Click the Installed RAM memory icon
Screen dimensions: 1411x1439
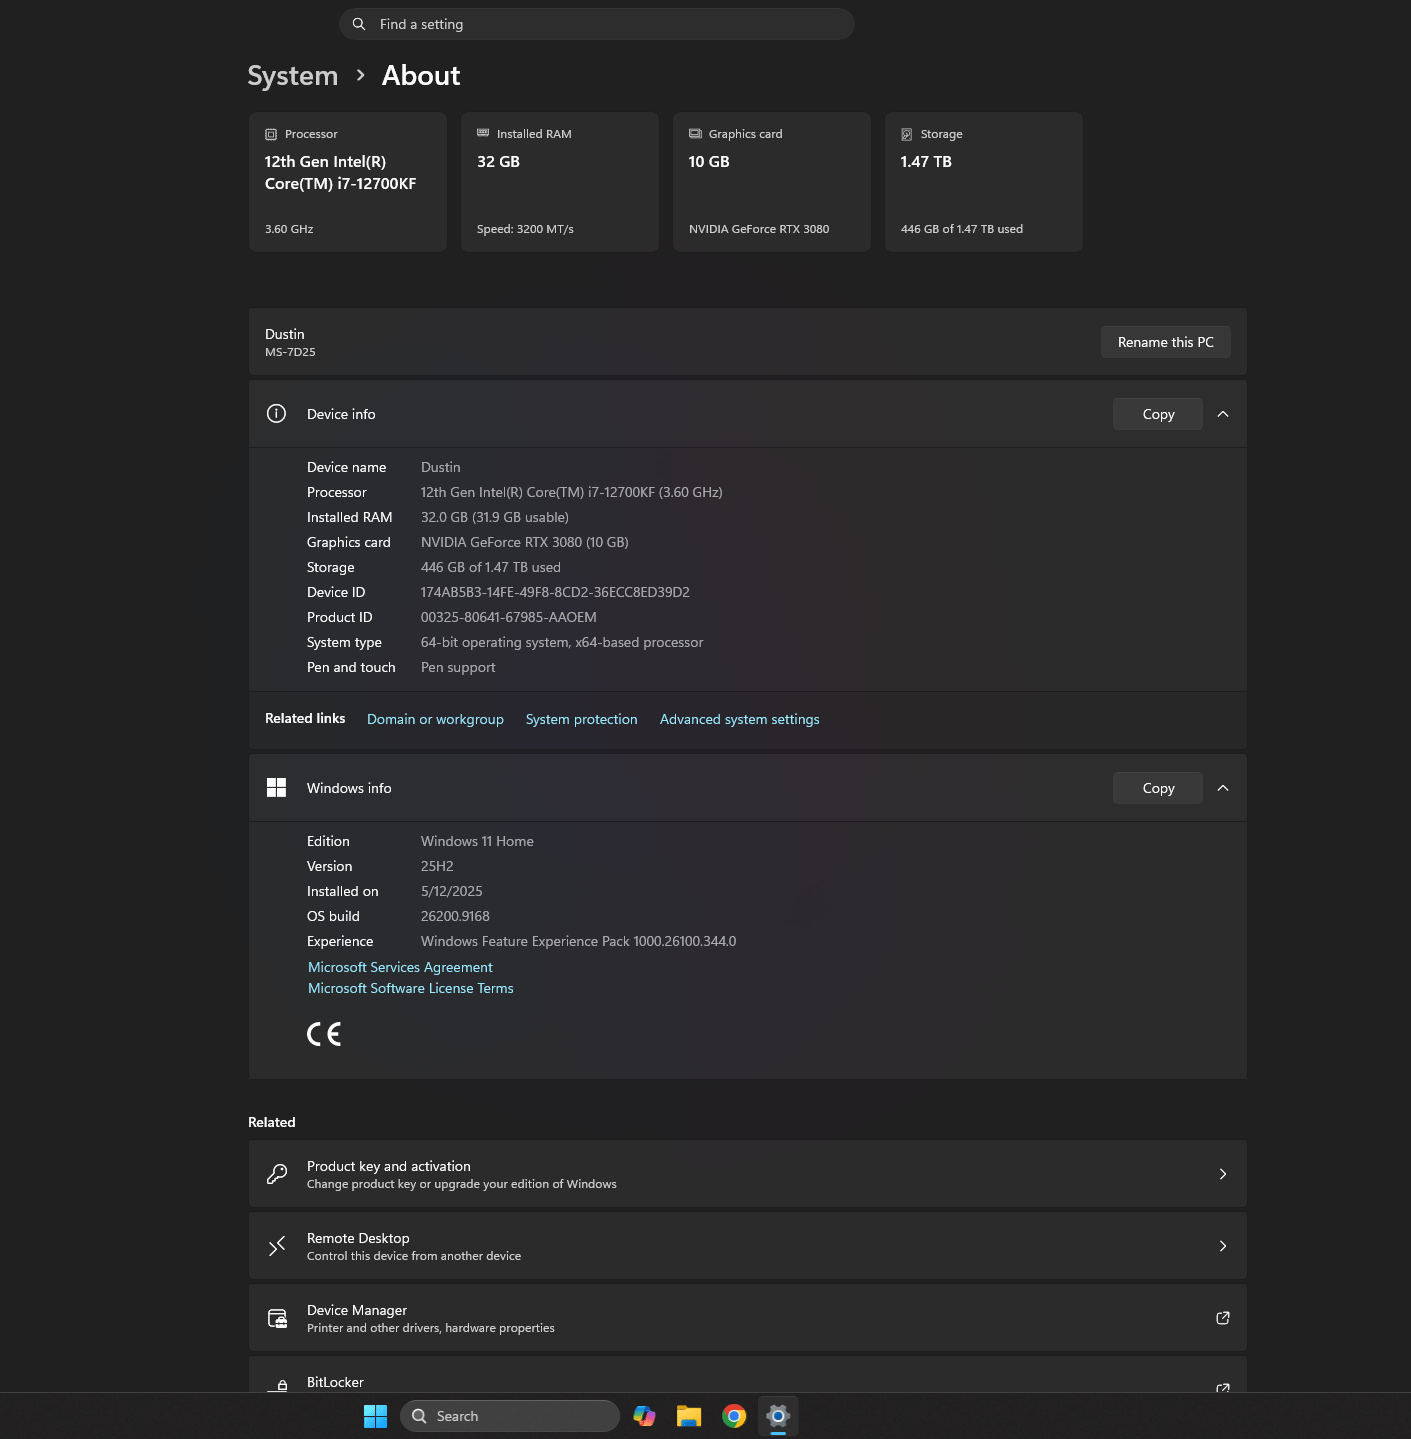point(483,133)
